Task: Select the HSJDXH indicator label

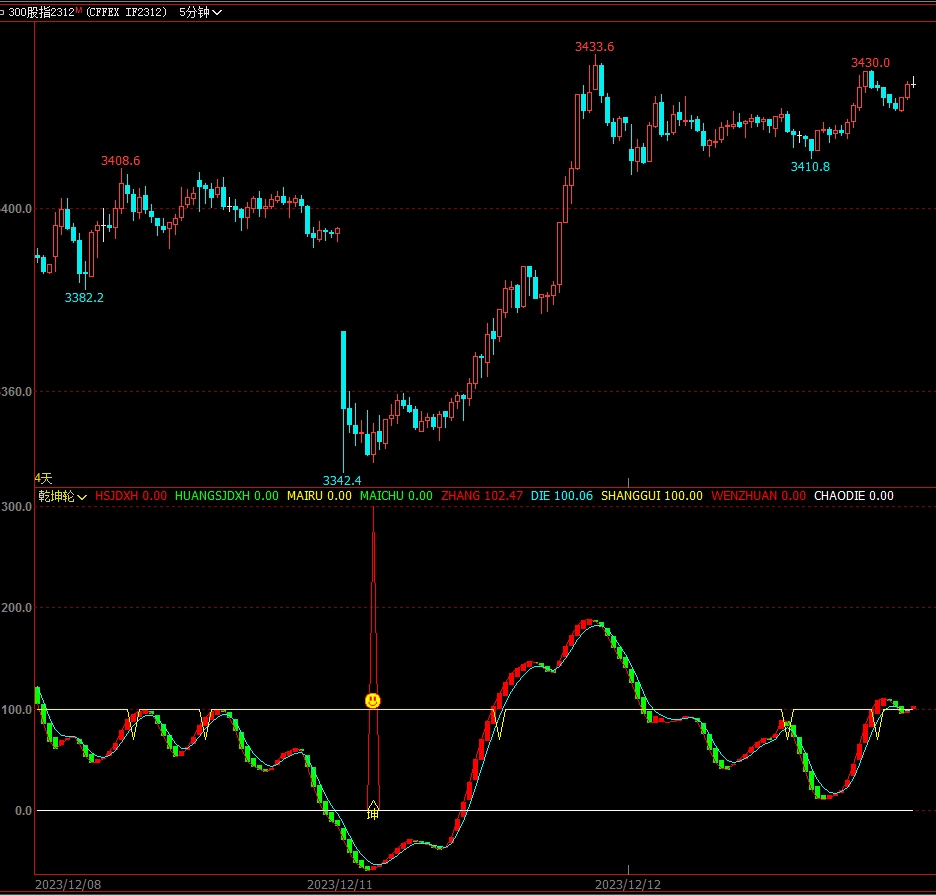Action: click(x=130, y=496)
